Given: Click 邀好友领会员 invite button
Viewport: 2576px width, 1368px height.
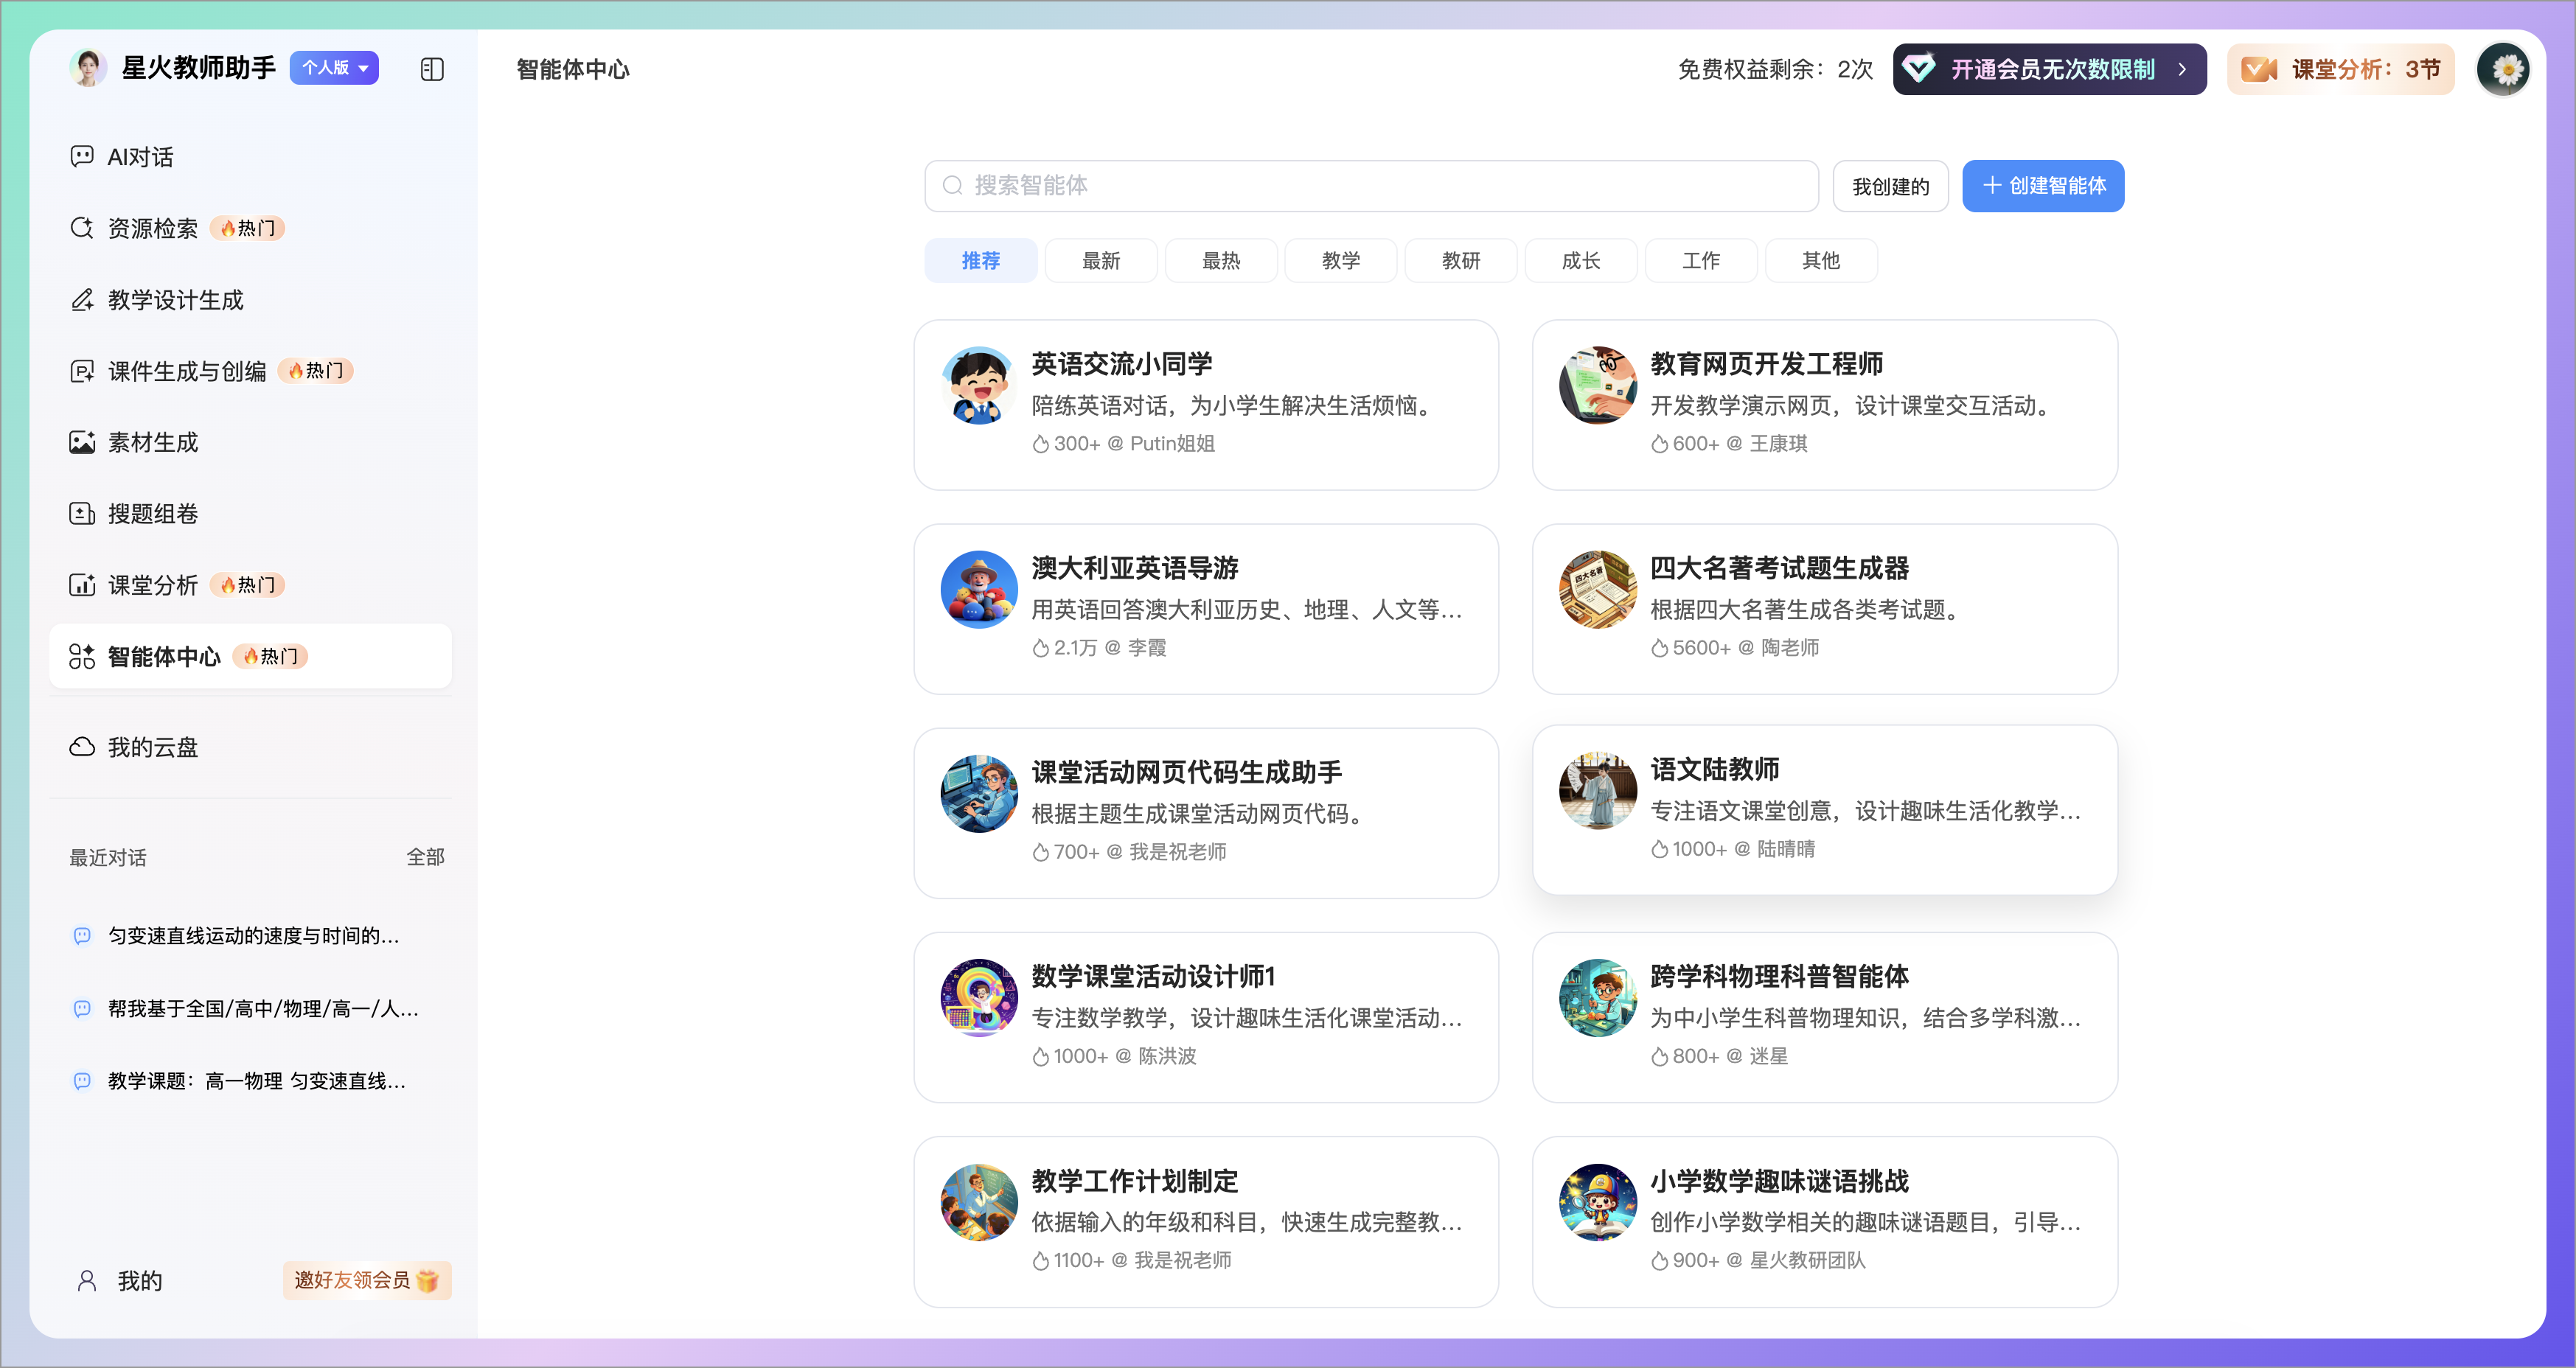Looking at the screenshot, I should [366, 1280].
